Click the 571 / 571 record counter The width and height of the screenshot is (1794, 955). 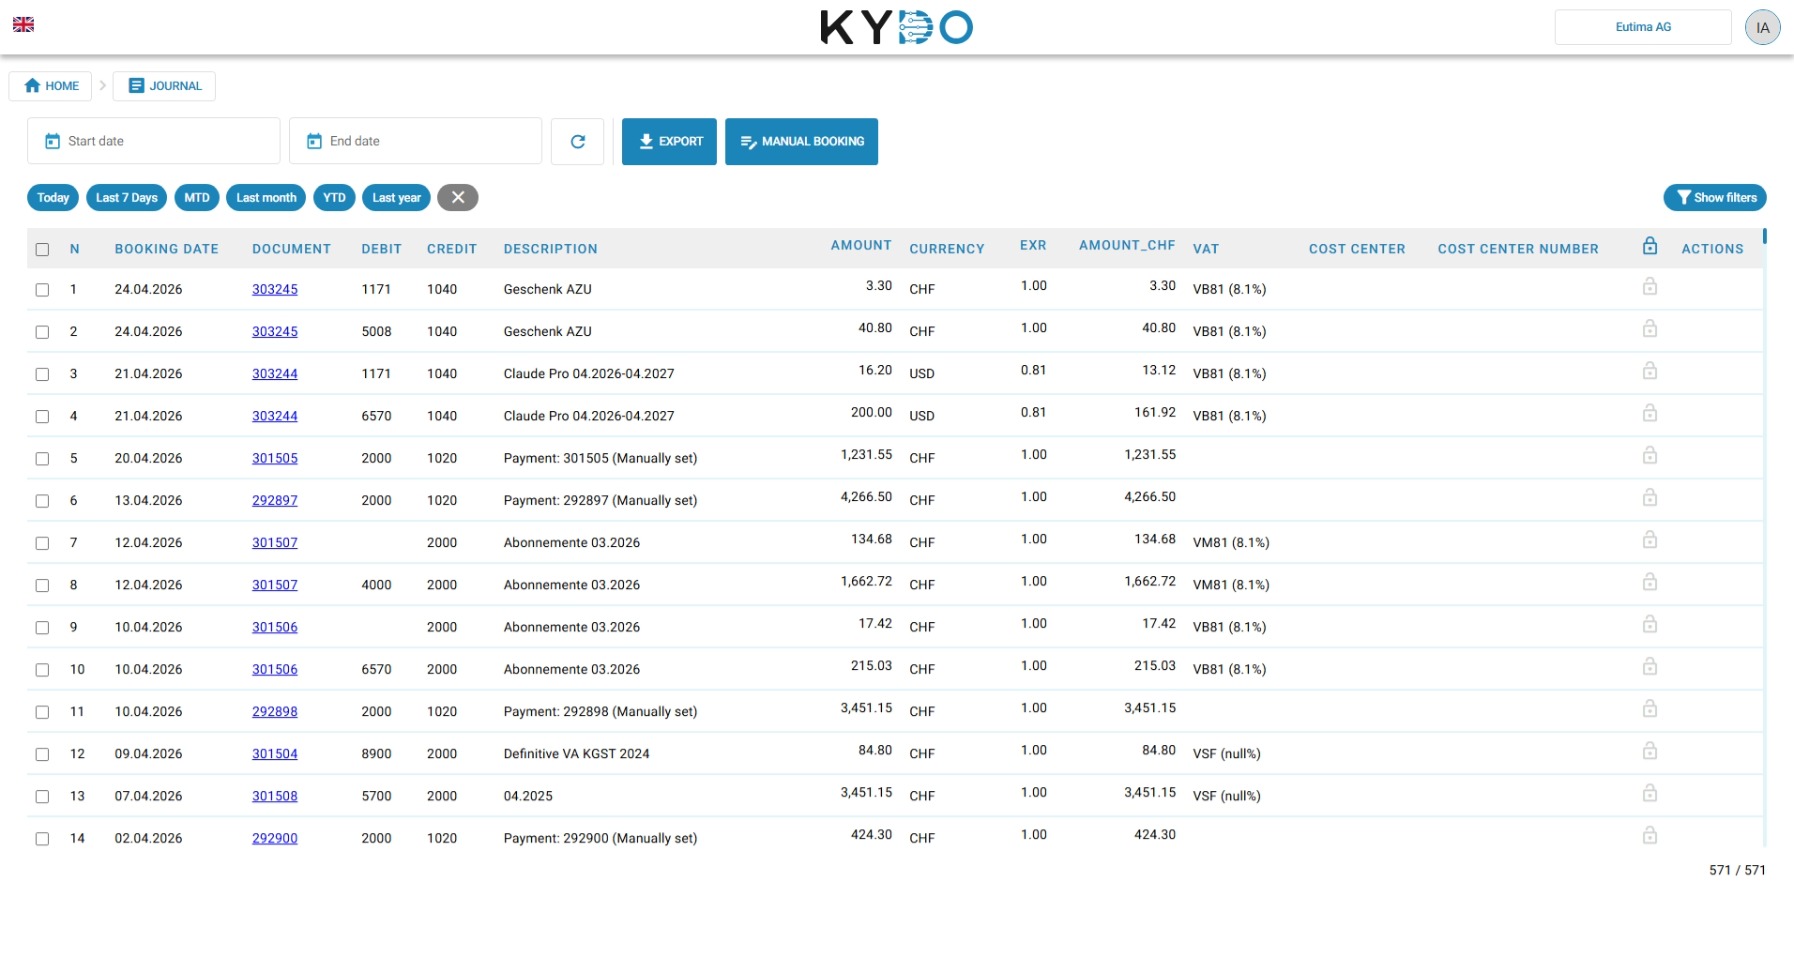tap(1737, 870)
